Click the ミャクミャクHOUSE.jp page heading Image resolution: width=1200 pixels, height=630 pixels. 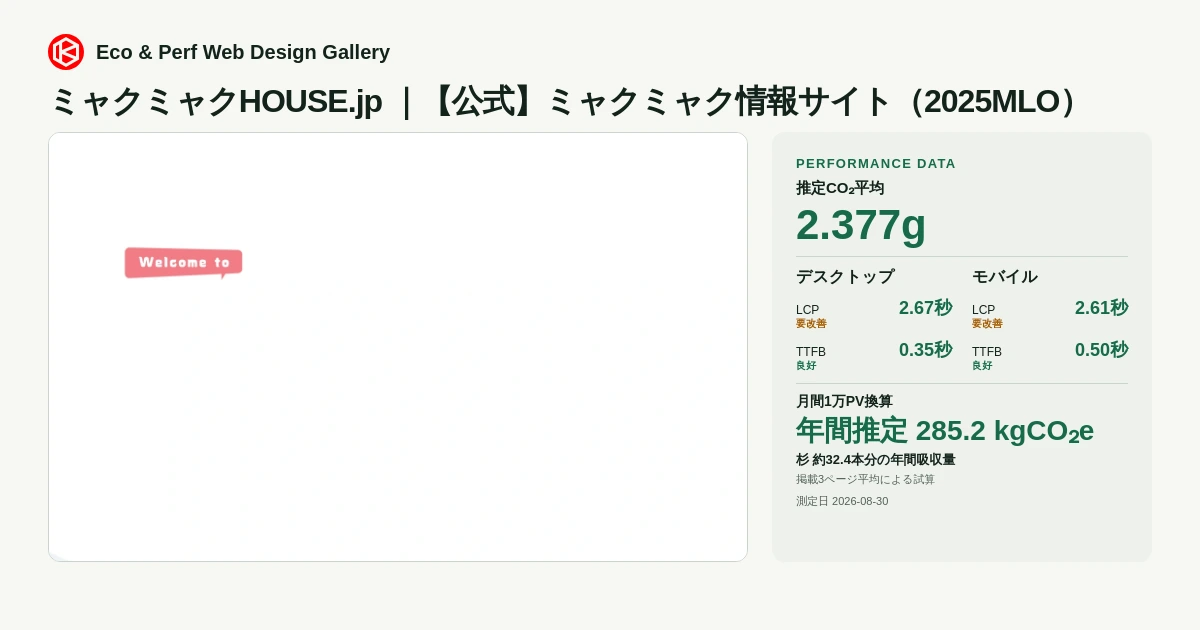(x=565, y=101)
